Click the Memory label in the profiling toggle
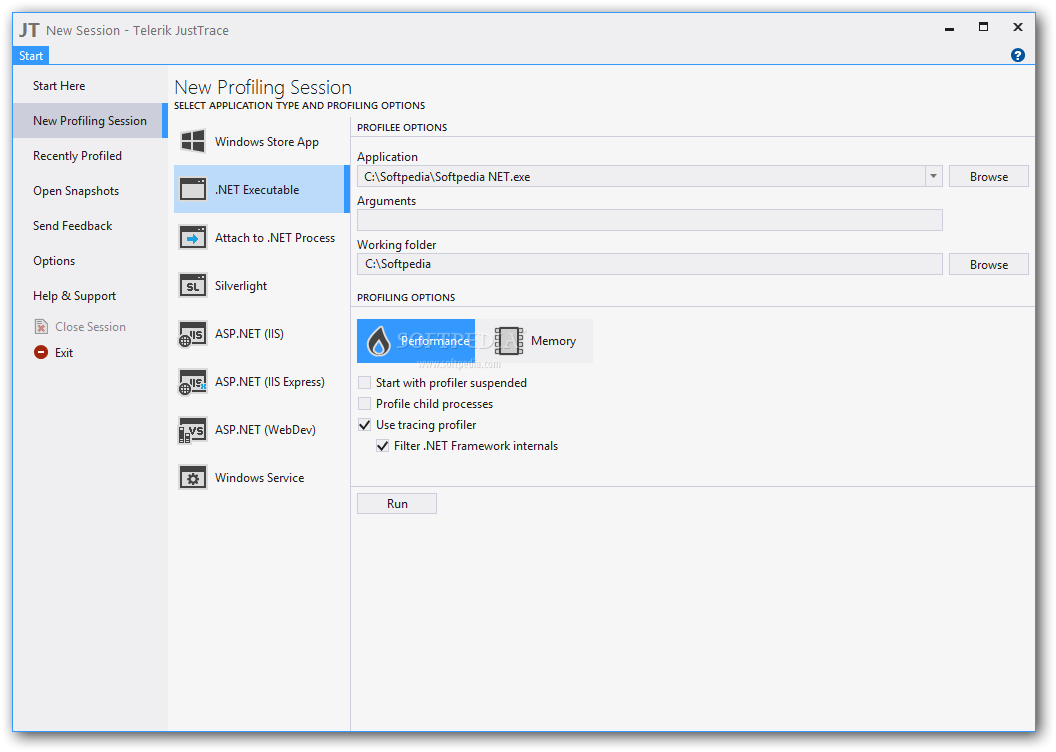The width and height of the screenshot is (1056, 752). [x=554, y=341]
